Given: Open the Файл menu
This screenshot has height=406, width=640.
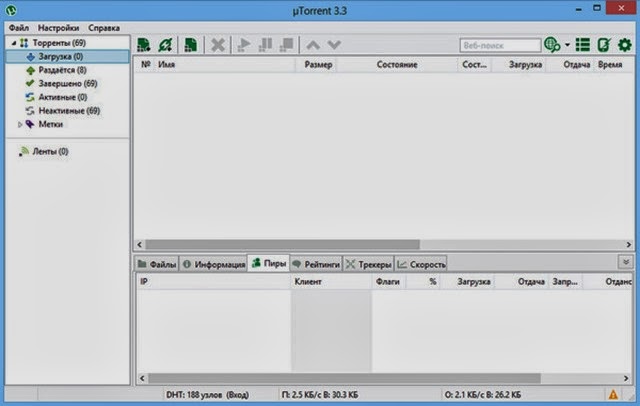Looking at the screenshot, I should point(19,28).
